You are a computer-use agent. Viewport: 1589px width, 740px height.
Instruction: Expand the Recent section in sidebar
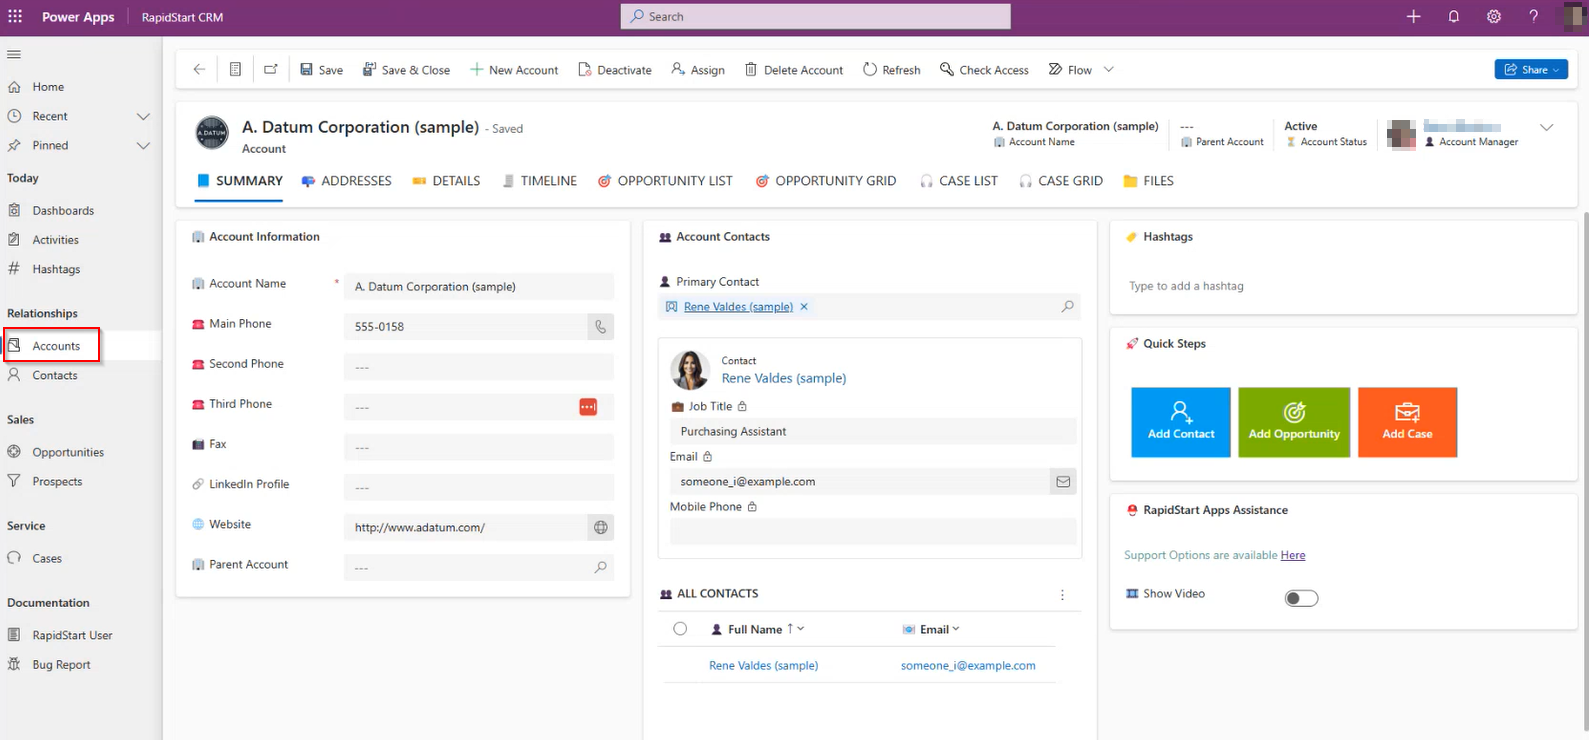point(143,117)
